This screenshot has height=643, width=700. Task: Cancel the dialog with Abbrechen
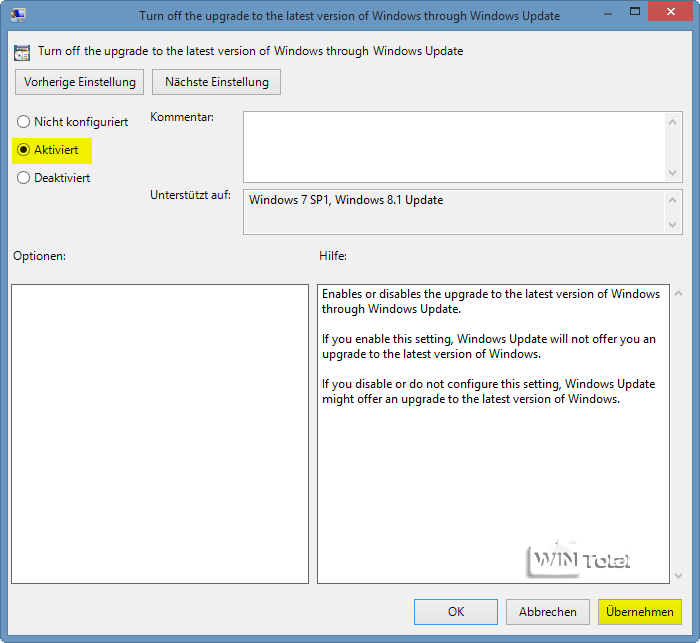click(x=548, y=612)
